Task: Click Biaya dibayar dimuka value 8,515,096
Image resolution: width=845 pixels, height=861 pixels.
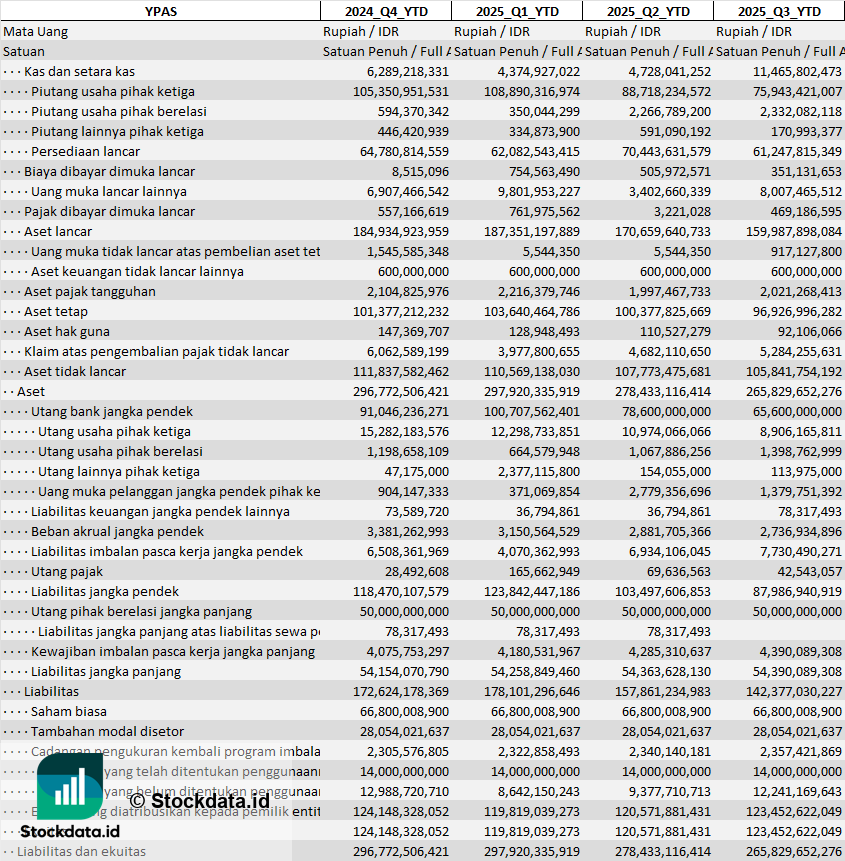Action: point(420,172)
